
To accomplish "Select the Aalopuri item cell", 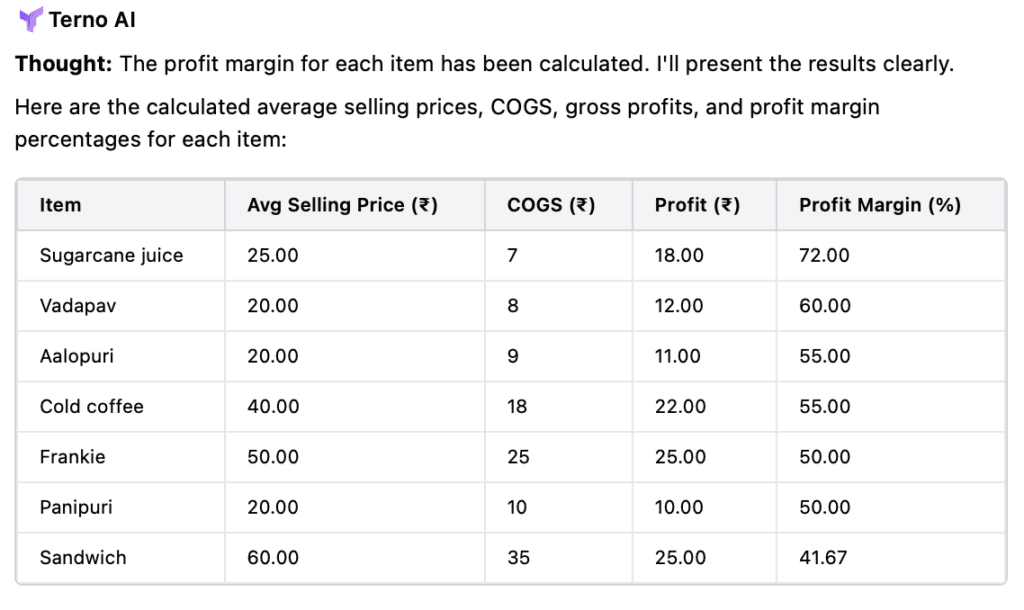I will click(x=78, y=356).
